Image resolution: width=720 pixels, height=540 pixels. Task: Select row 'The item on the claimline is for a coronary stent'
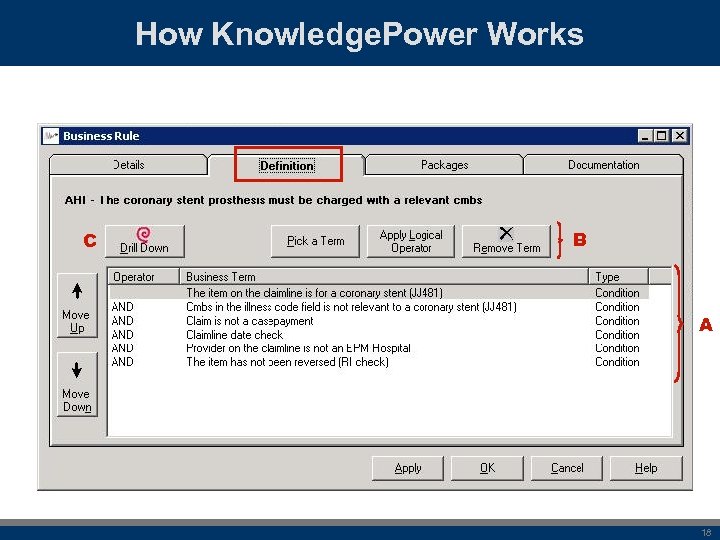[379, 292]
